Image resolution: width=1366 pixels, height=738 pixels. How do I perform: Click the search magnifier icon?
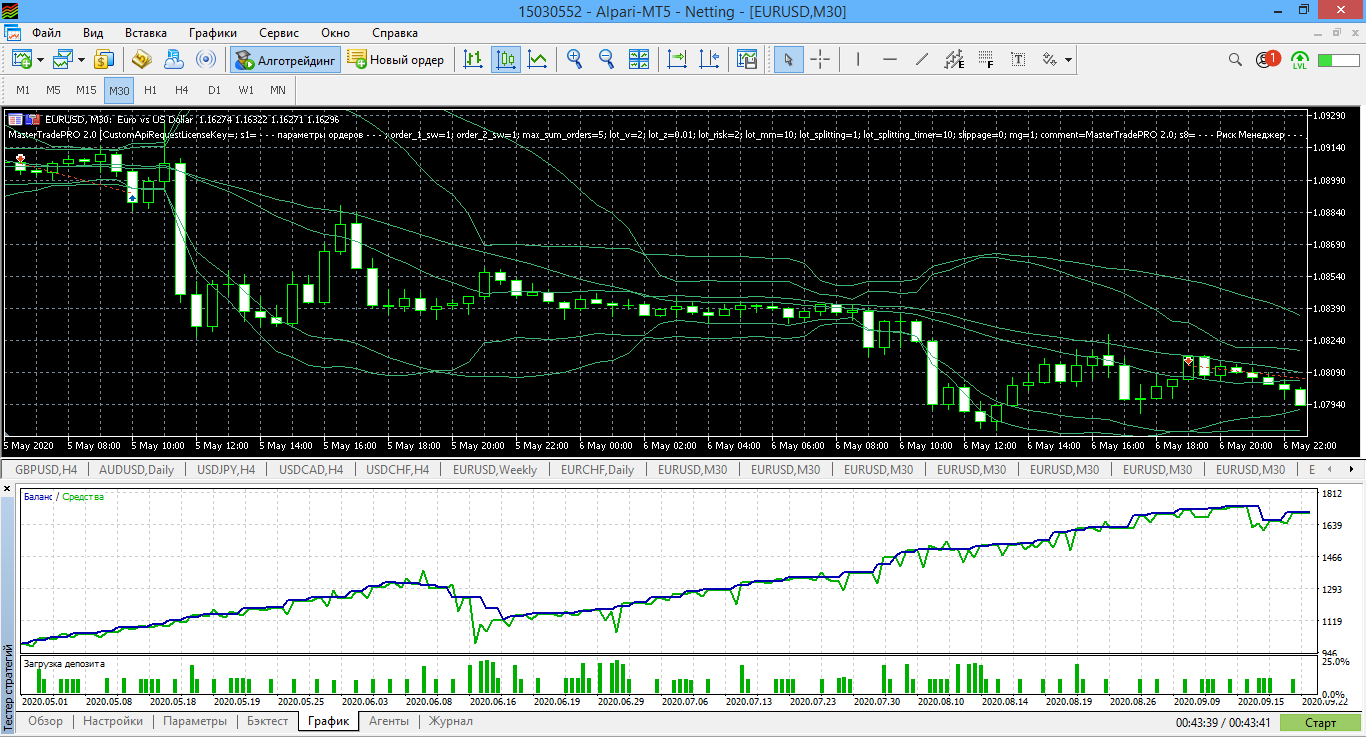pos(1235,60)
